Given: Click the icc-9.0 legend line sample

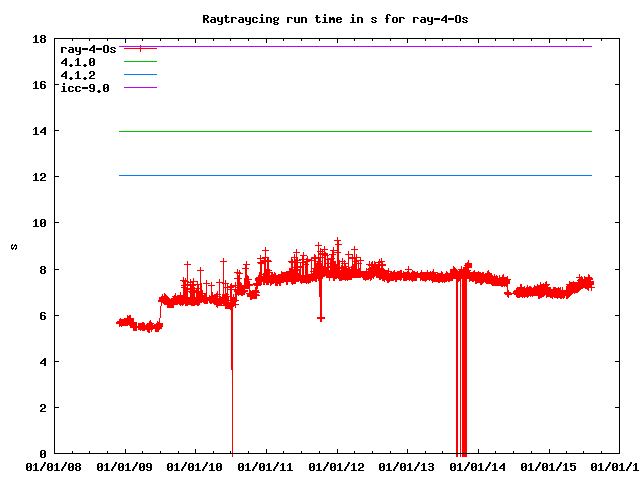Looking at the screenshot, I should point(141,88).
